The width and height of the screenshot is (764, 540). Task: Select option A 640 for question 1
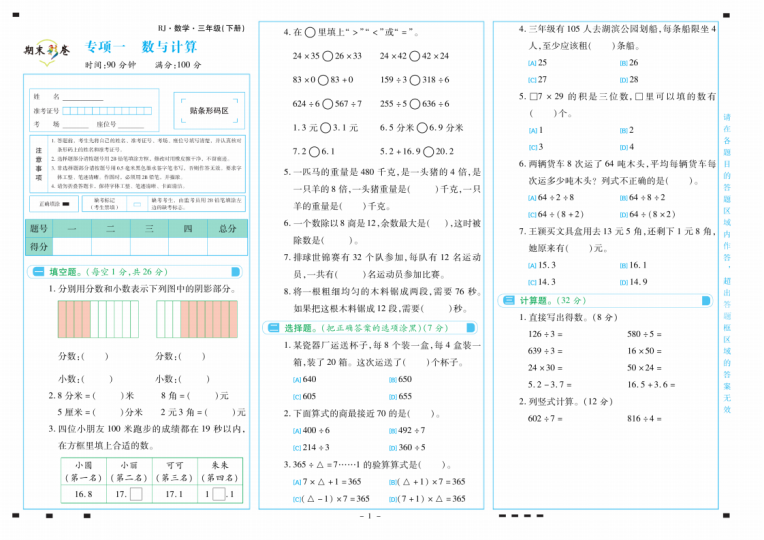click(x=296, y=379)
